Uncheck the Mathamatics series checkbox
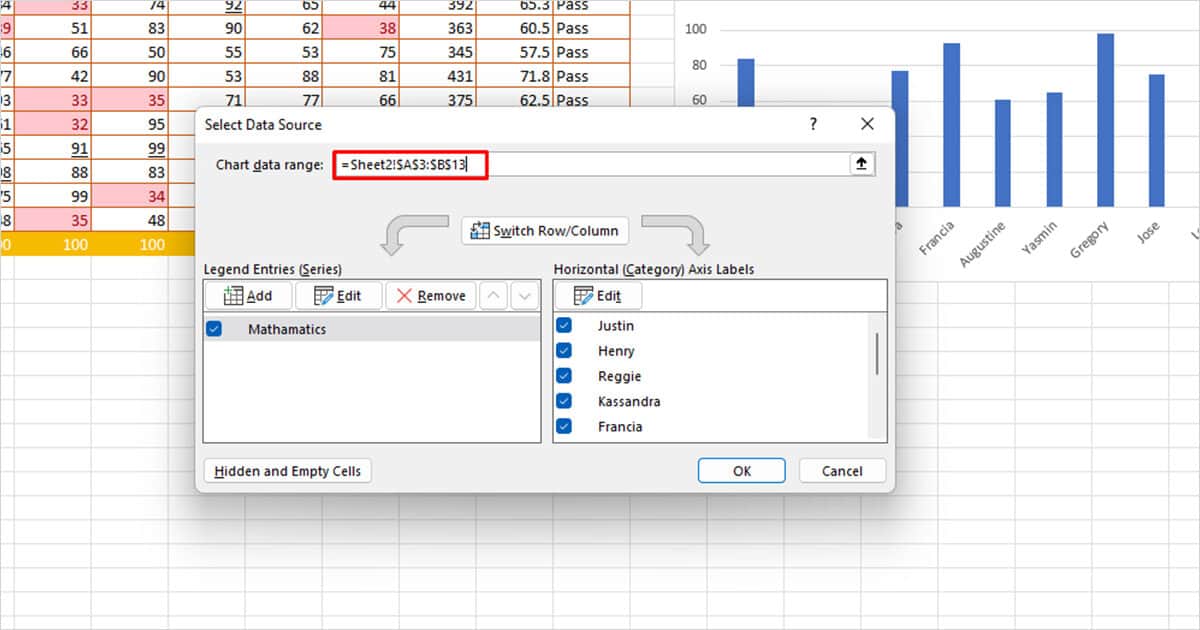 pyautogui.click(x=214, y=329)
